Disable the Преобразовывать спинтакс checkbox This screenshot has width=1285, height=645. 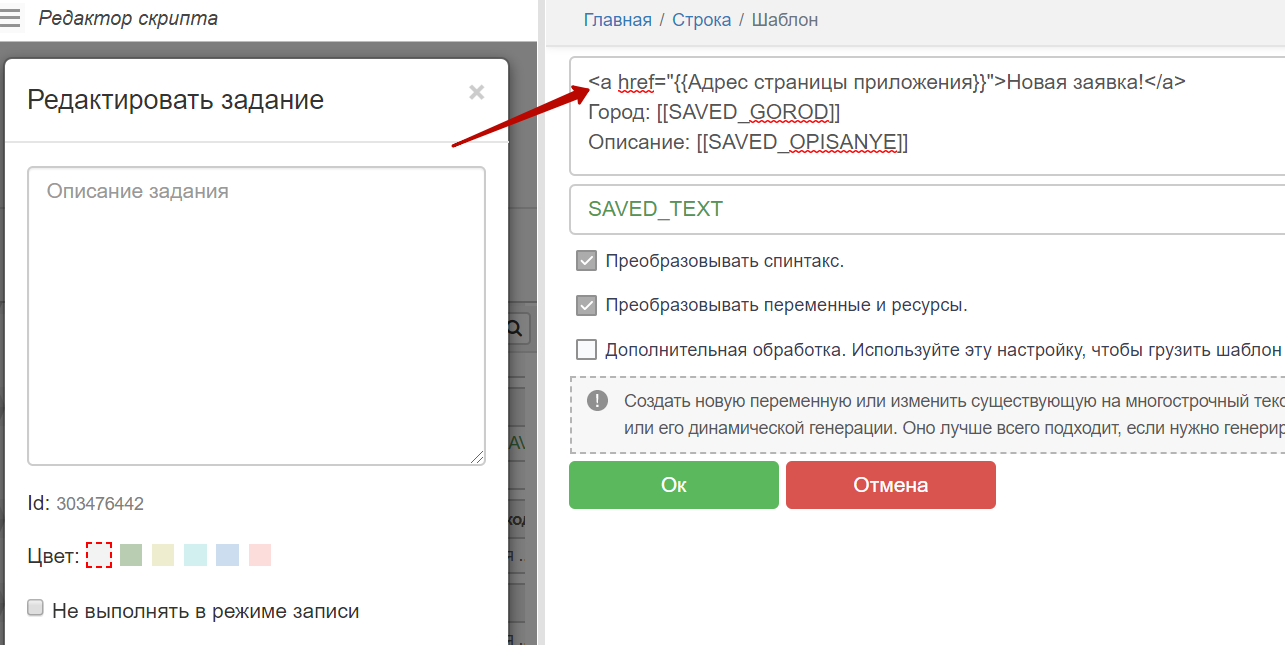tap(586, 260)
